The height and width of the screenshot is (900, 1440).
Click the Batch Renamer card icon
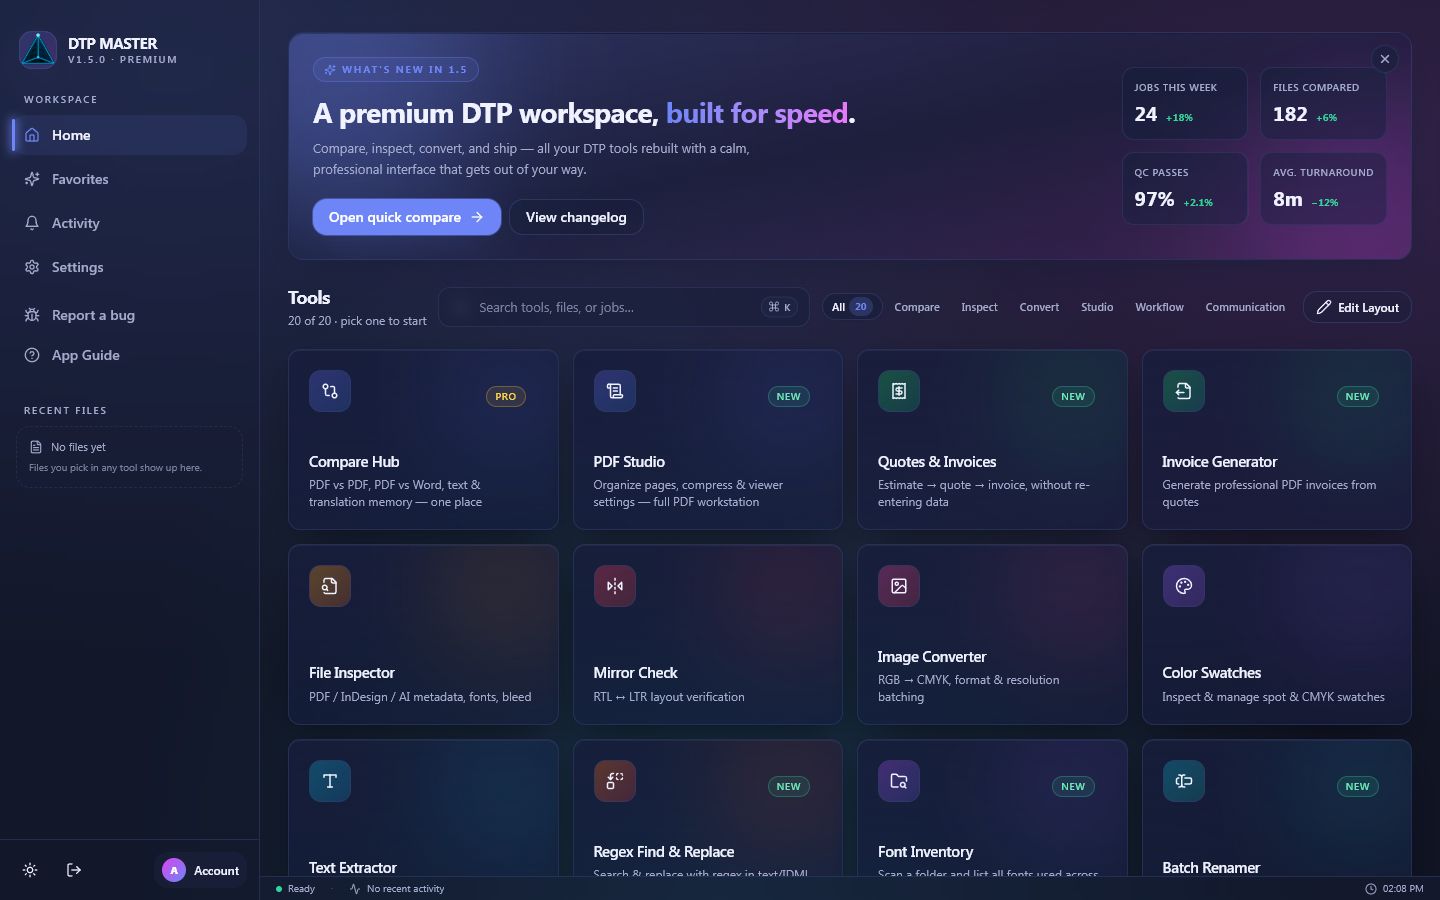[1183, 781]
